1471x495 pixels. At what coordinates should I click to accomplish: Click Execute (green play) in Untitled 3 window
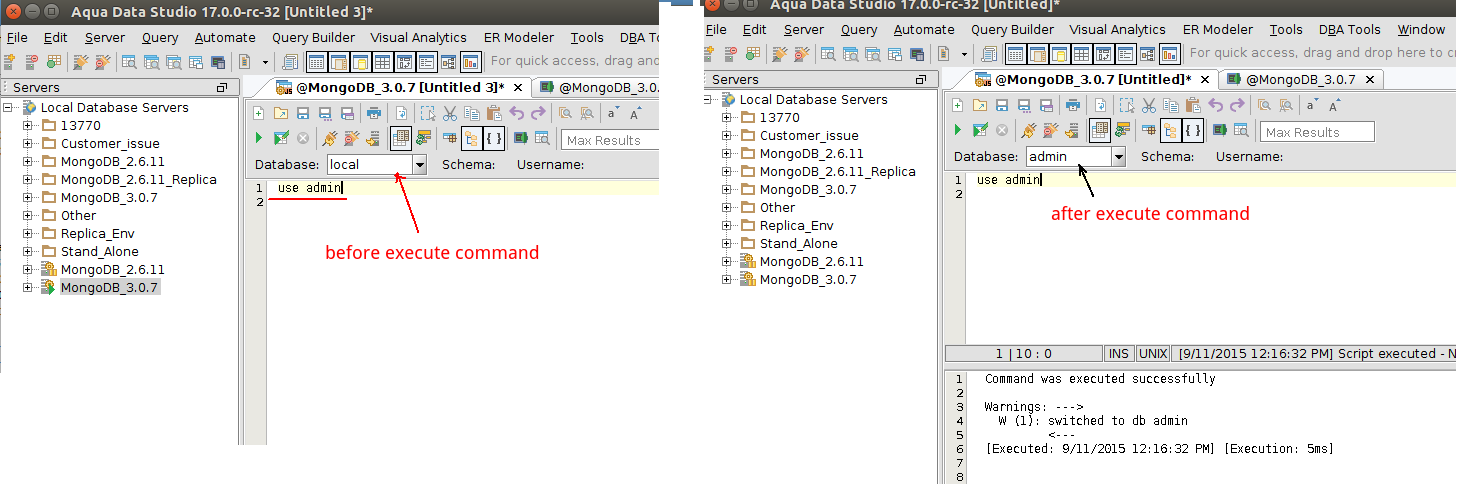click(x=258, y=139)
